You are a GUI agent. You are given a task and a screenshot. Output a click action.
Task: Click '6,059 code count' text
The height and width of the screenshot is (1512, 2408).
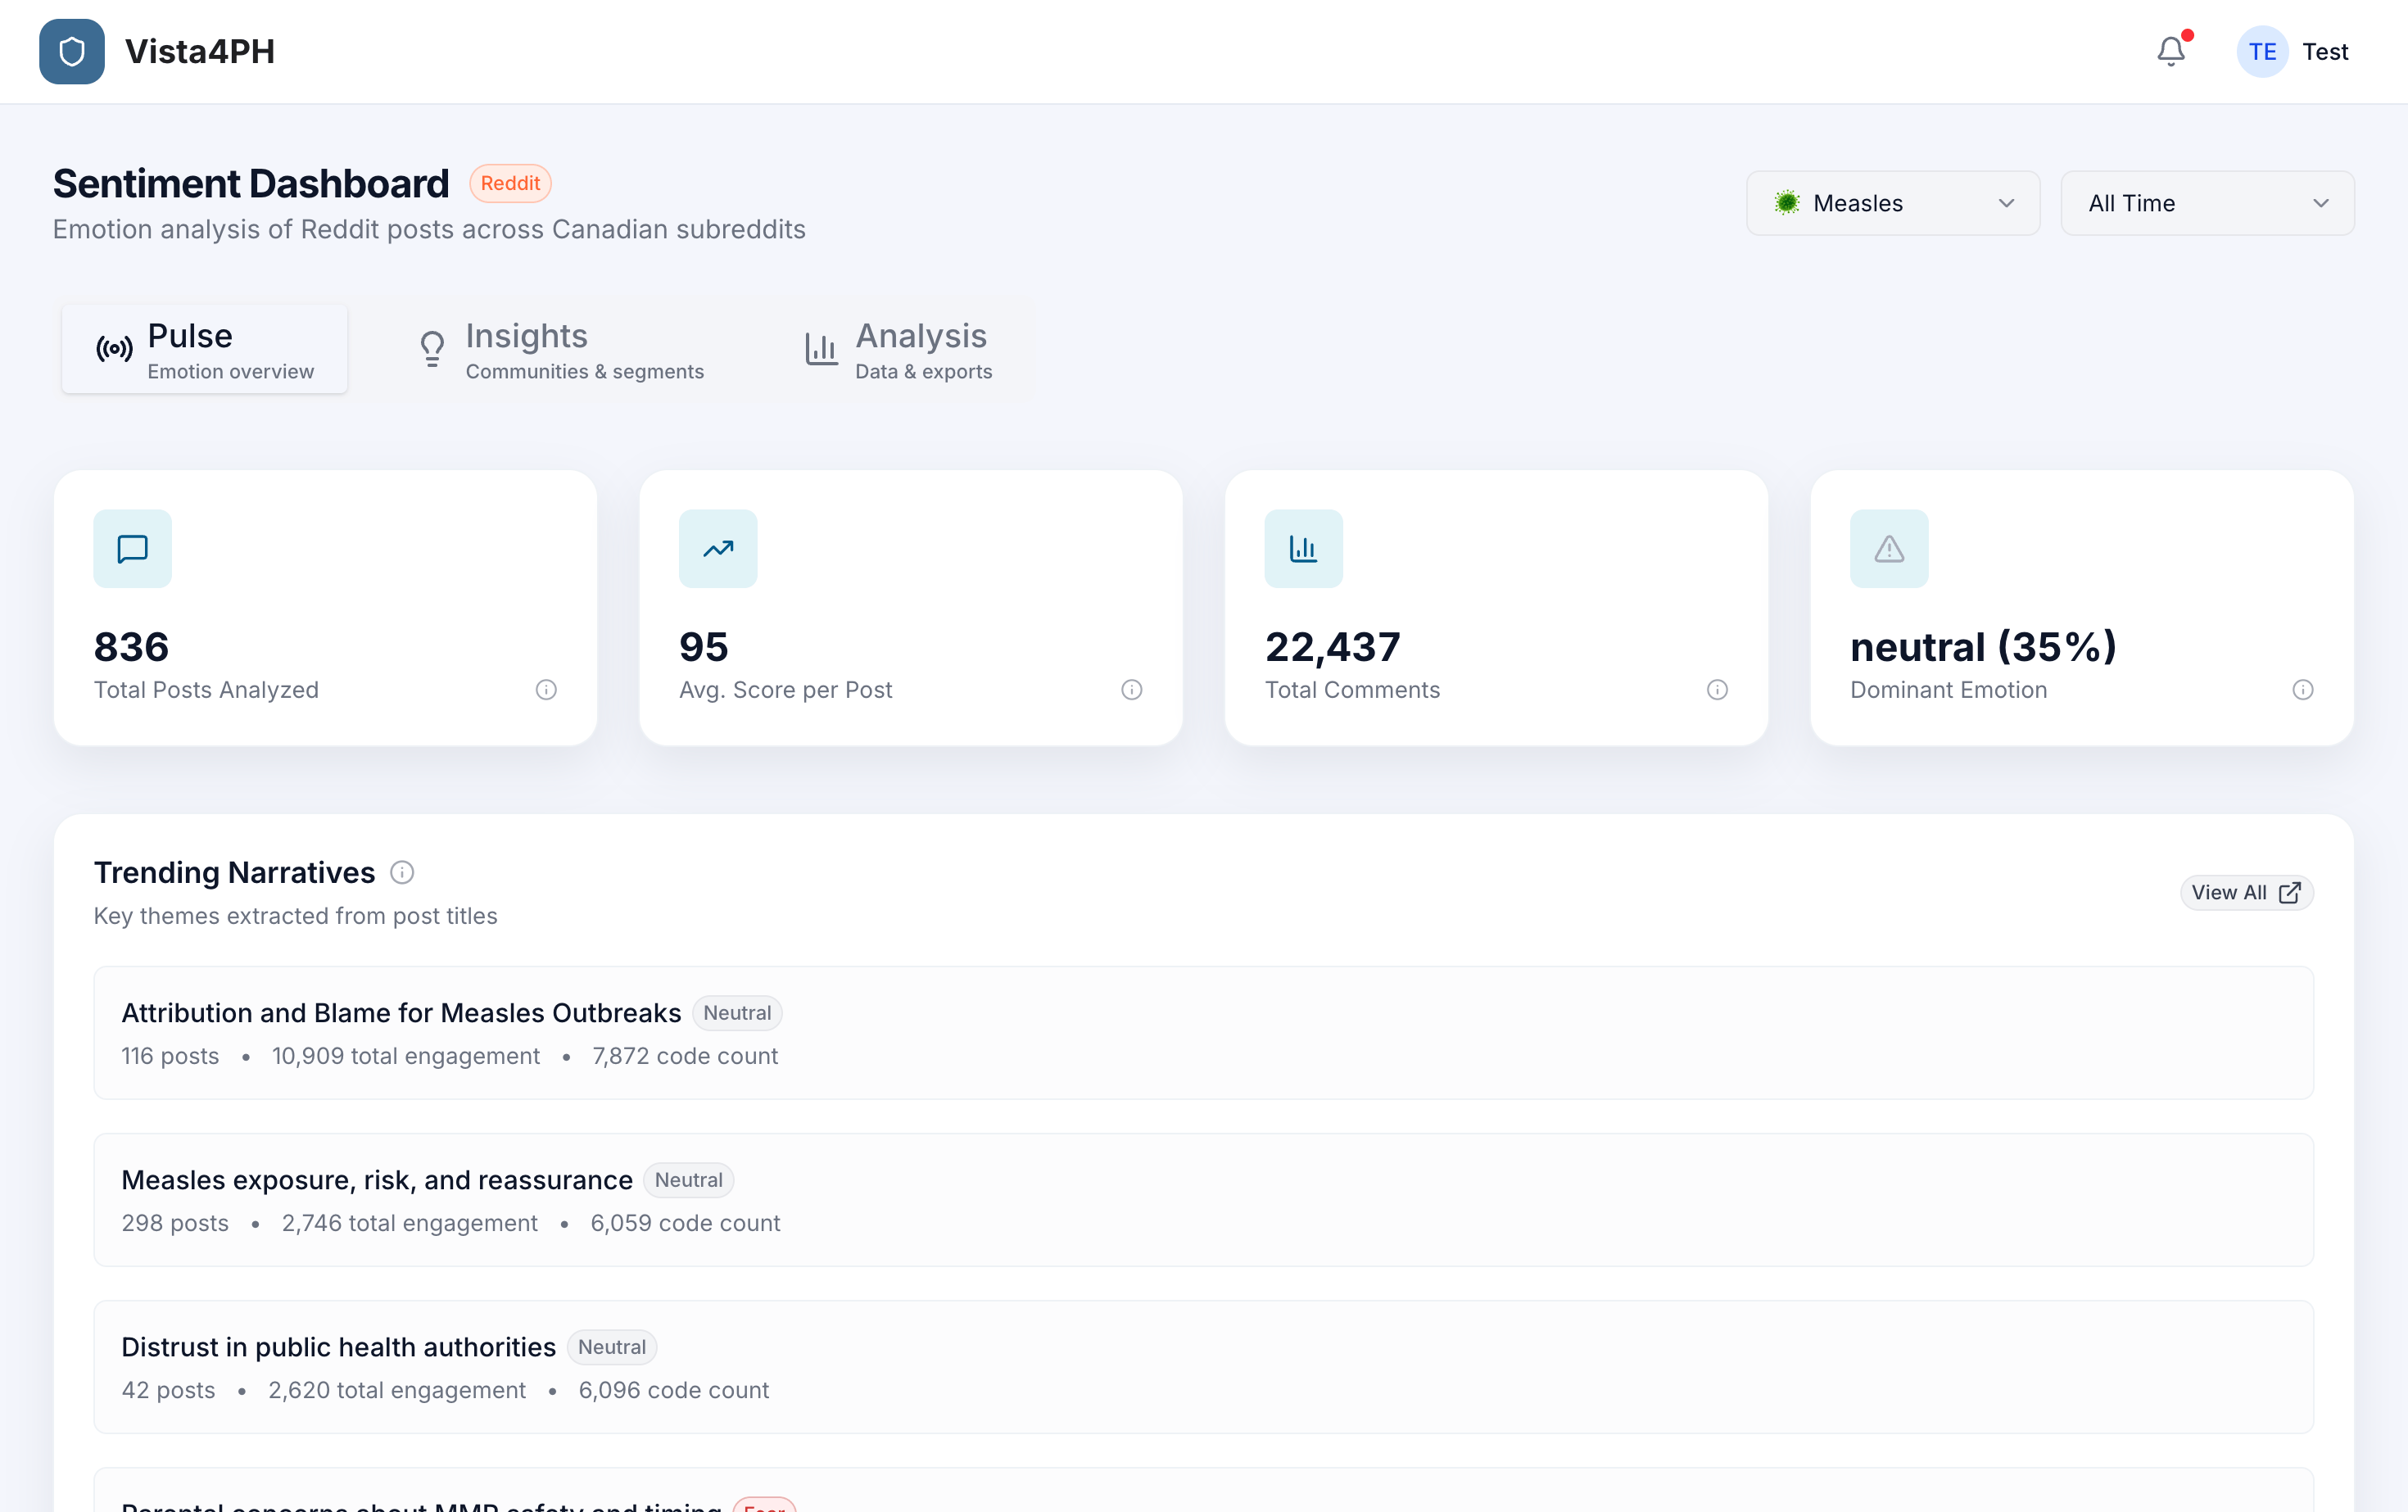point(685,1223)
